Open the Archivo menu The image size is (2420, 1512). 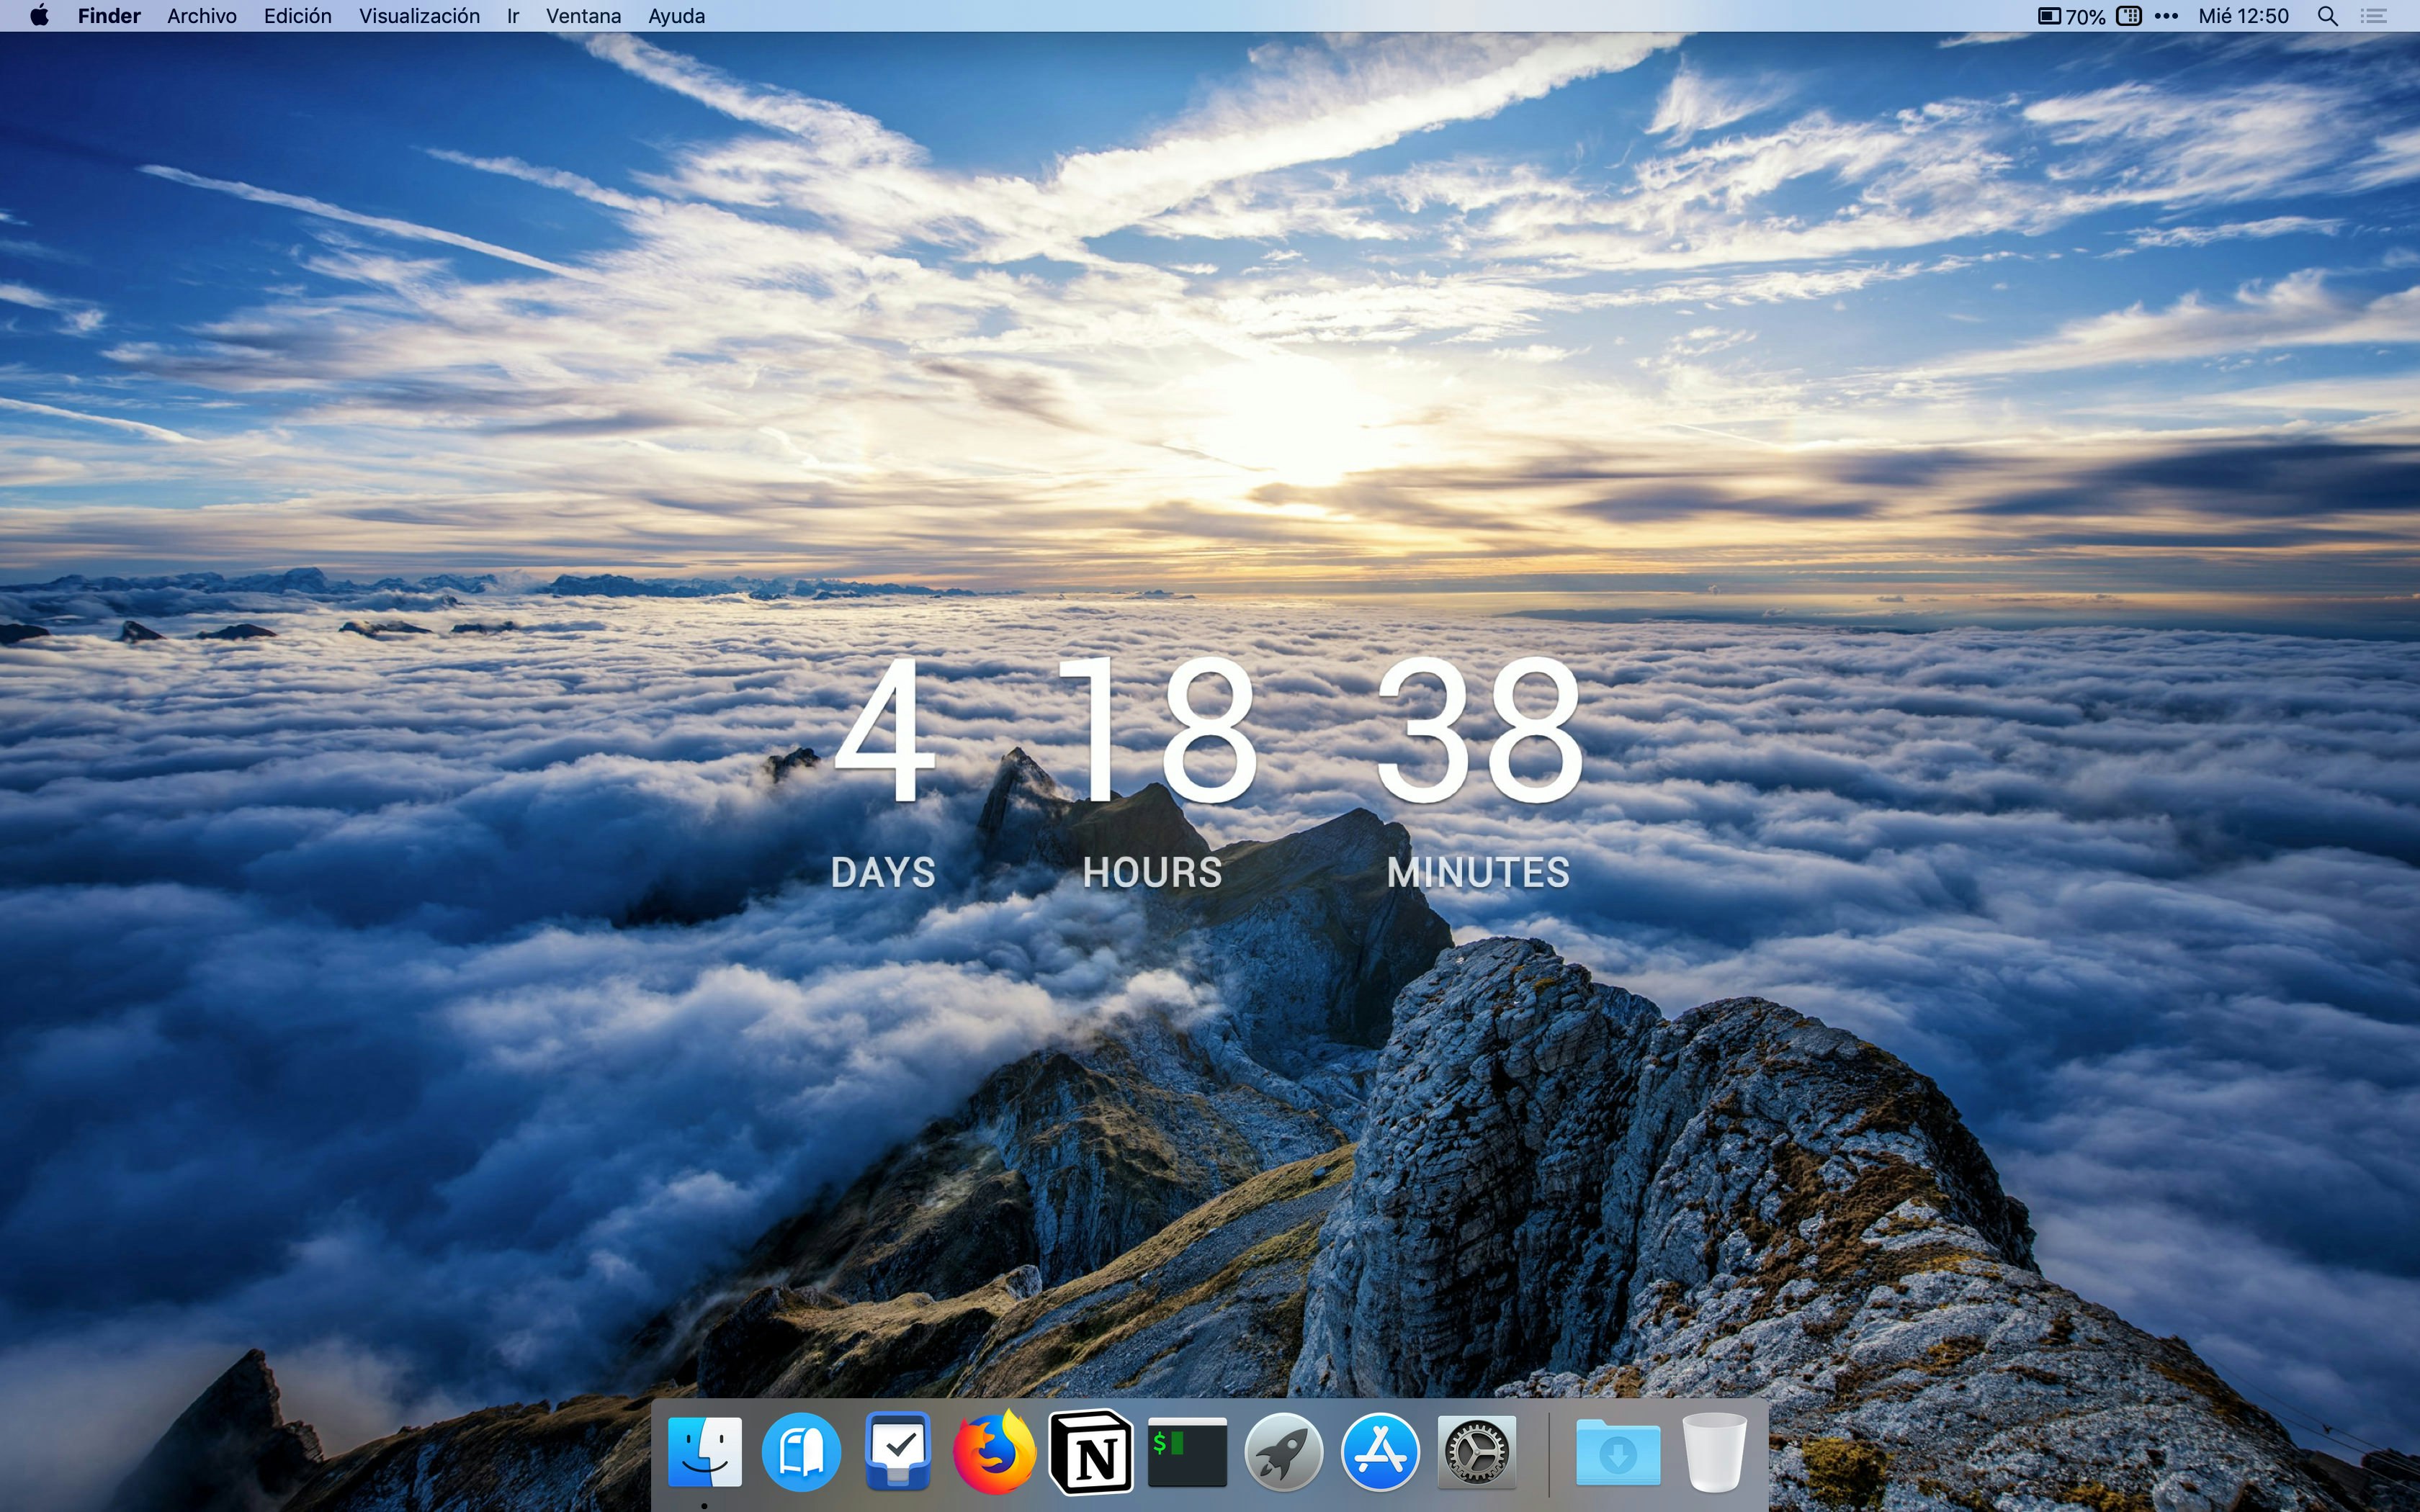click(x=202, y=16)
